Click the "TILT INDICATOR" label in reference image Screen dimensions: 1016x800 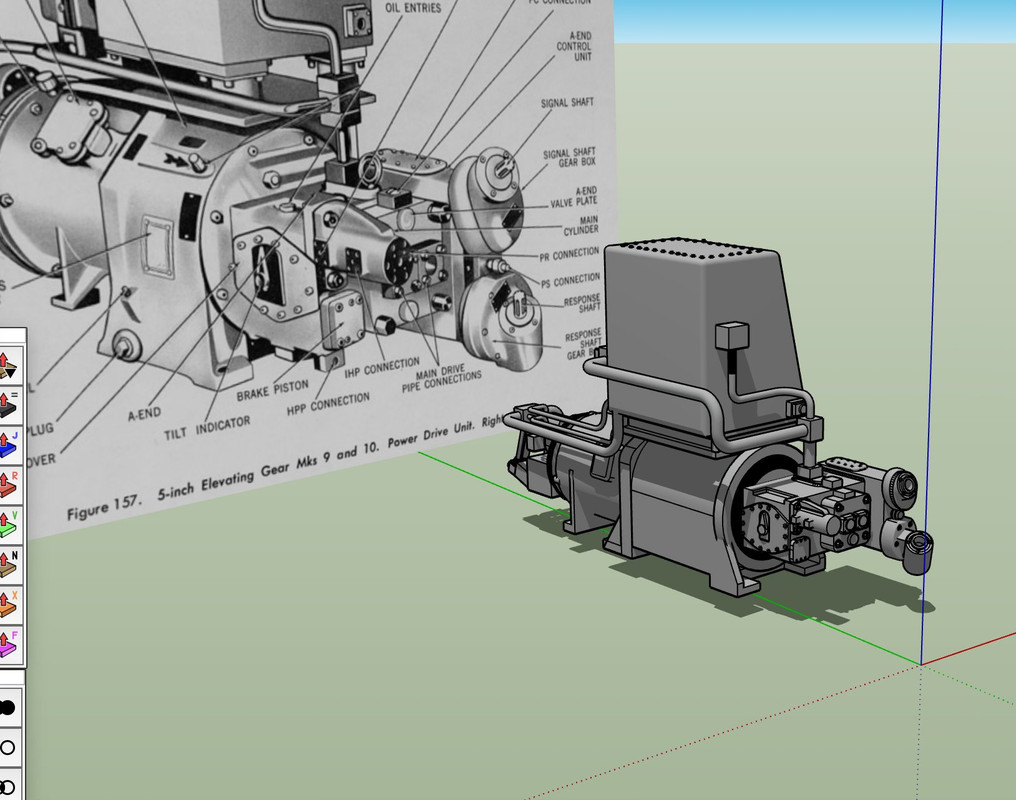click(207, 429)
